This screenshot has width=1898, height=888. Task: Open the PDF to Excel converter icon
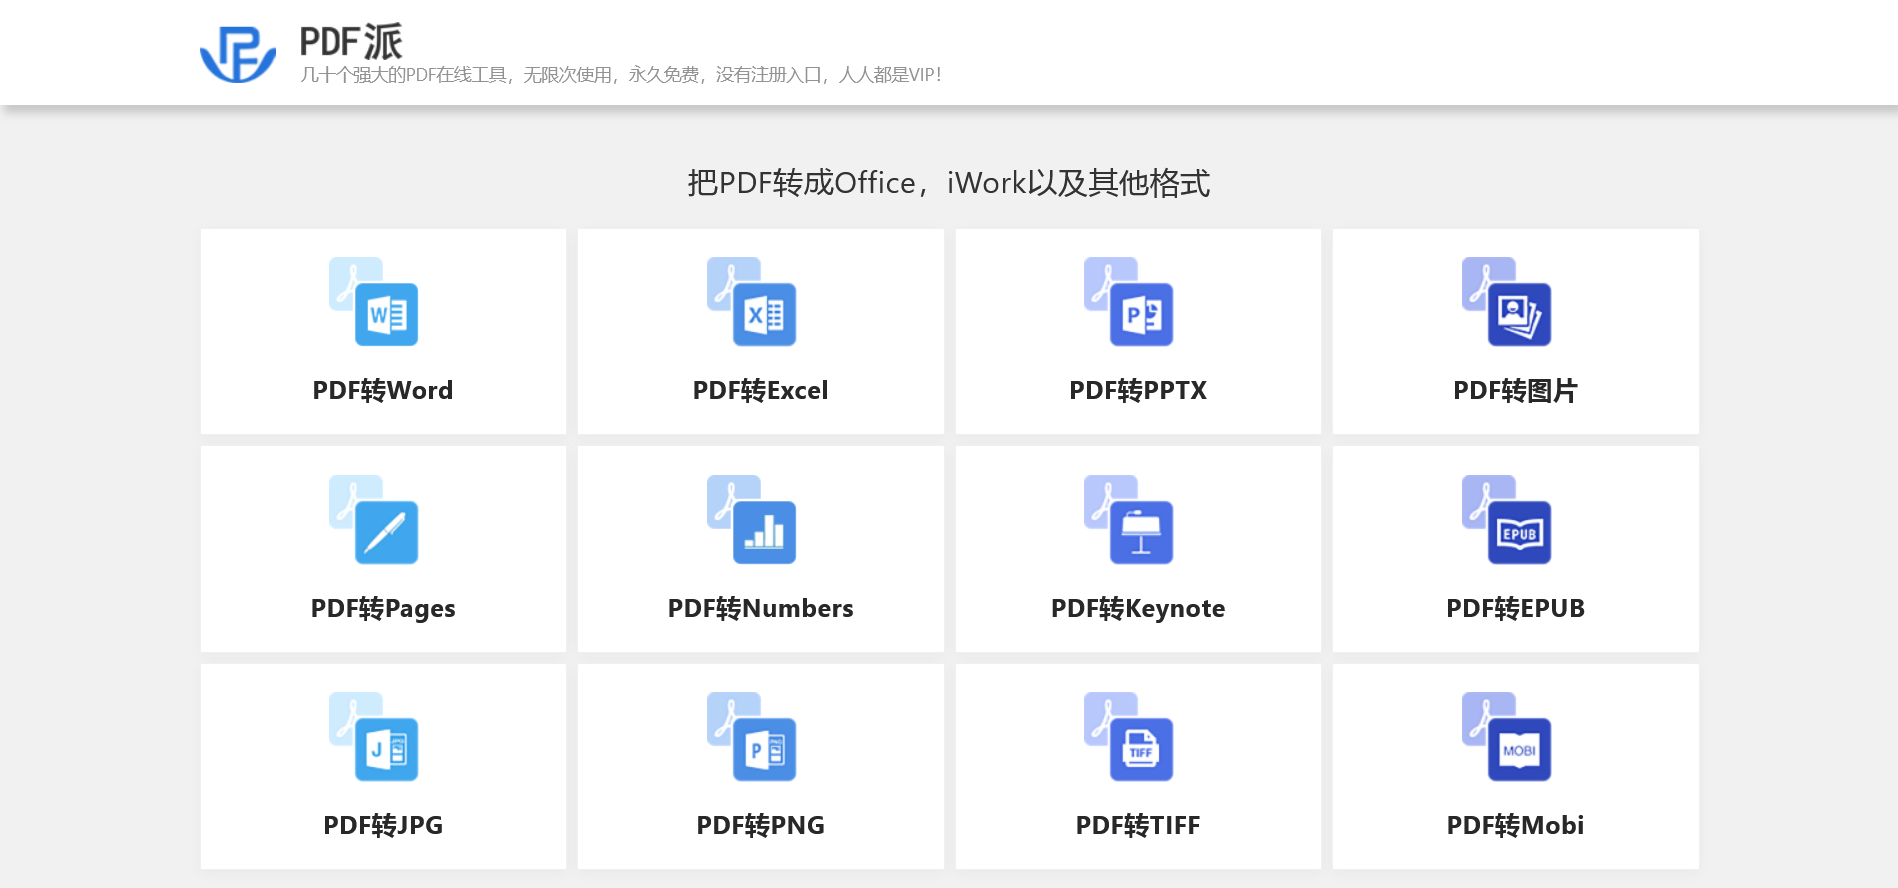[751, 302]
